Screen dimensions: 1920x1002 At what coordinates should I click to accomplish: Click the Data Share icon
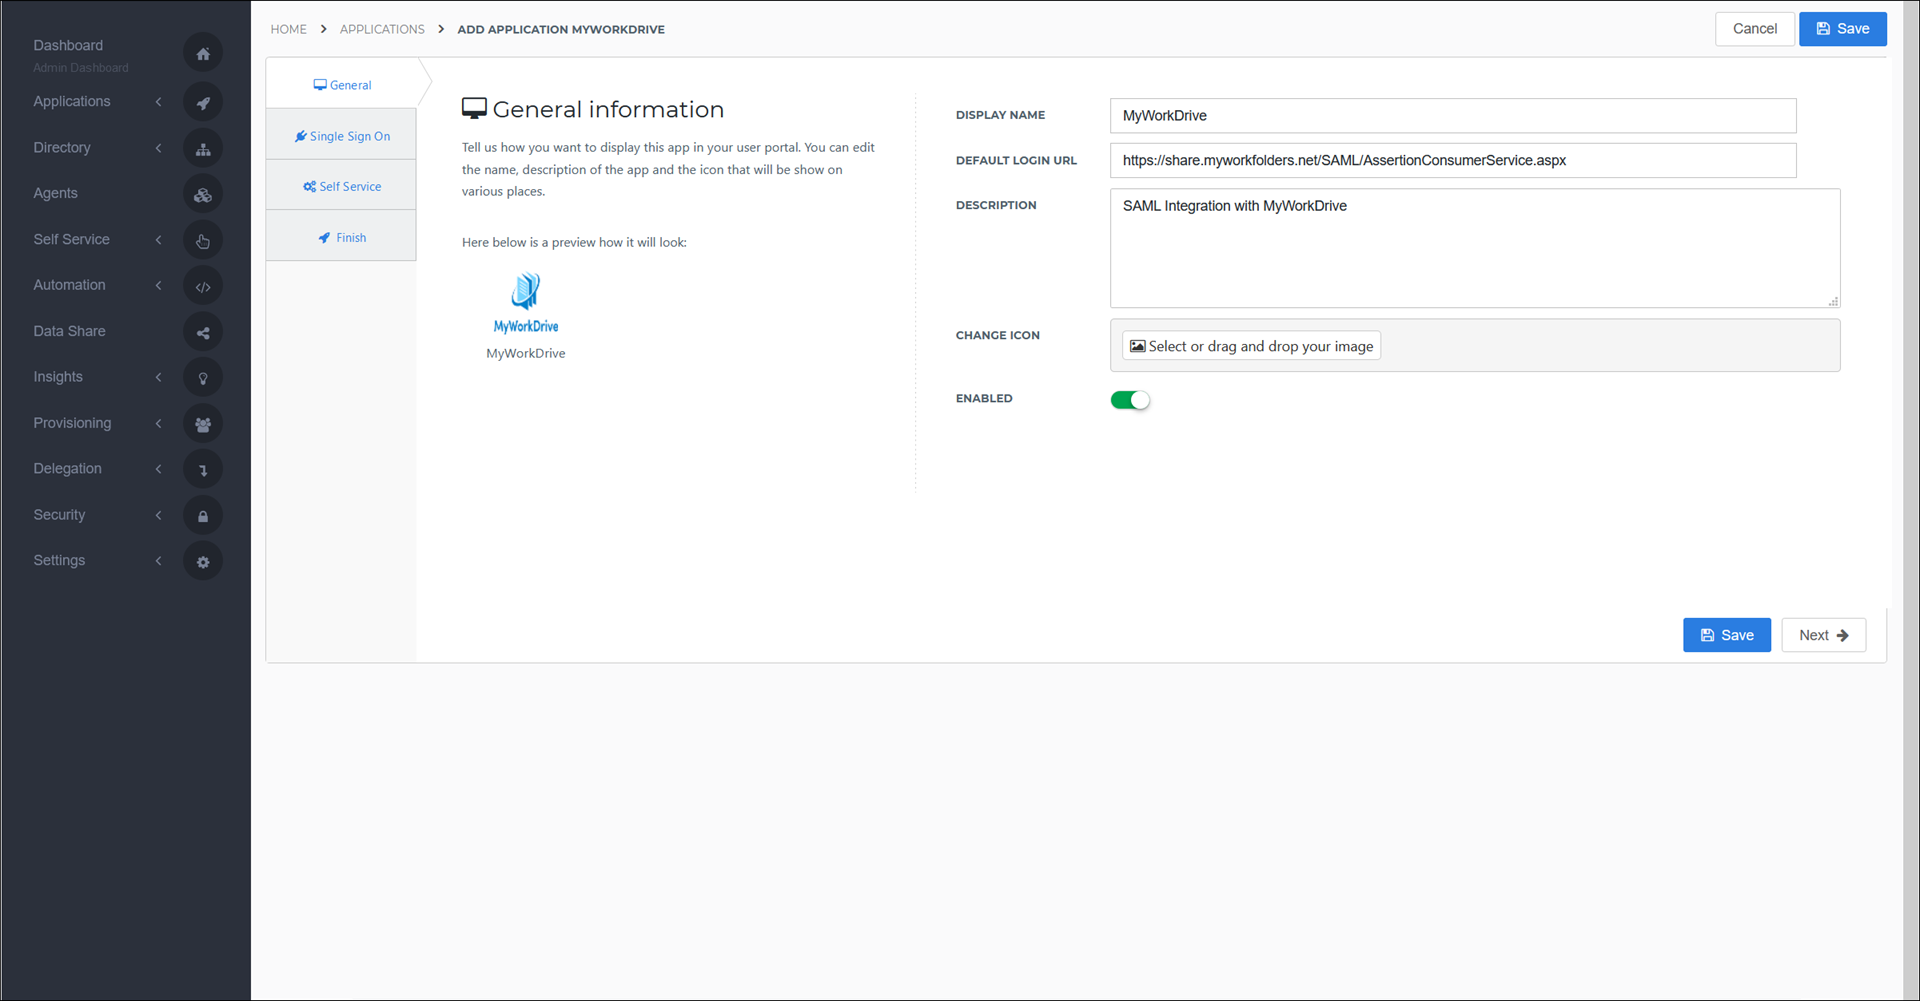point(203,332)
